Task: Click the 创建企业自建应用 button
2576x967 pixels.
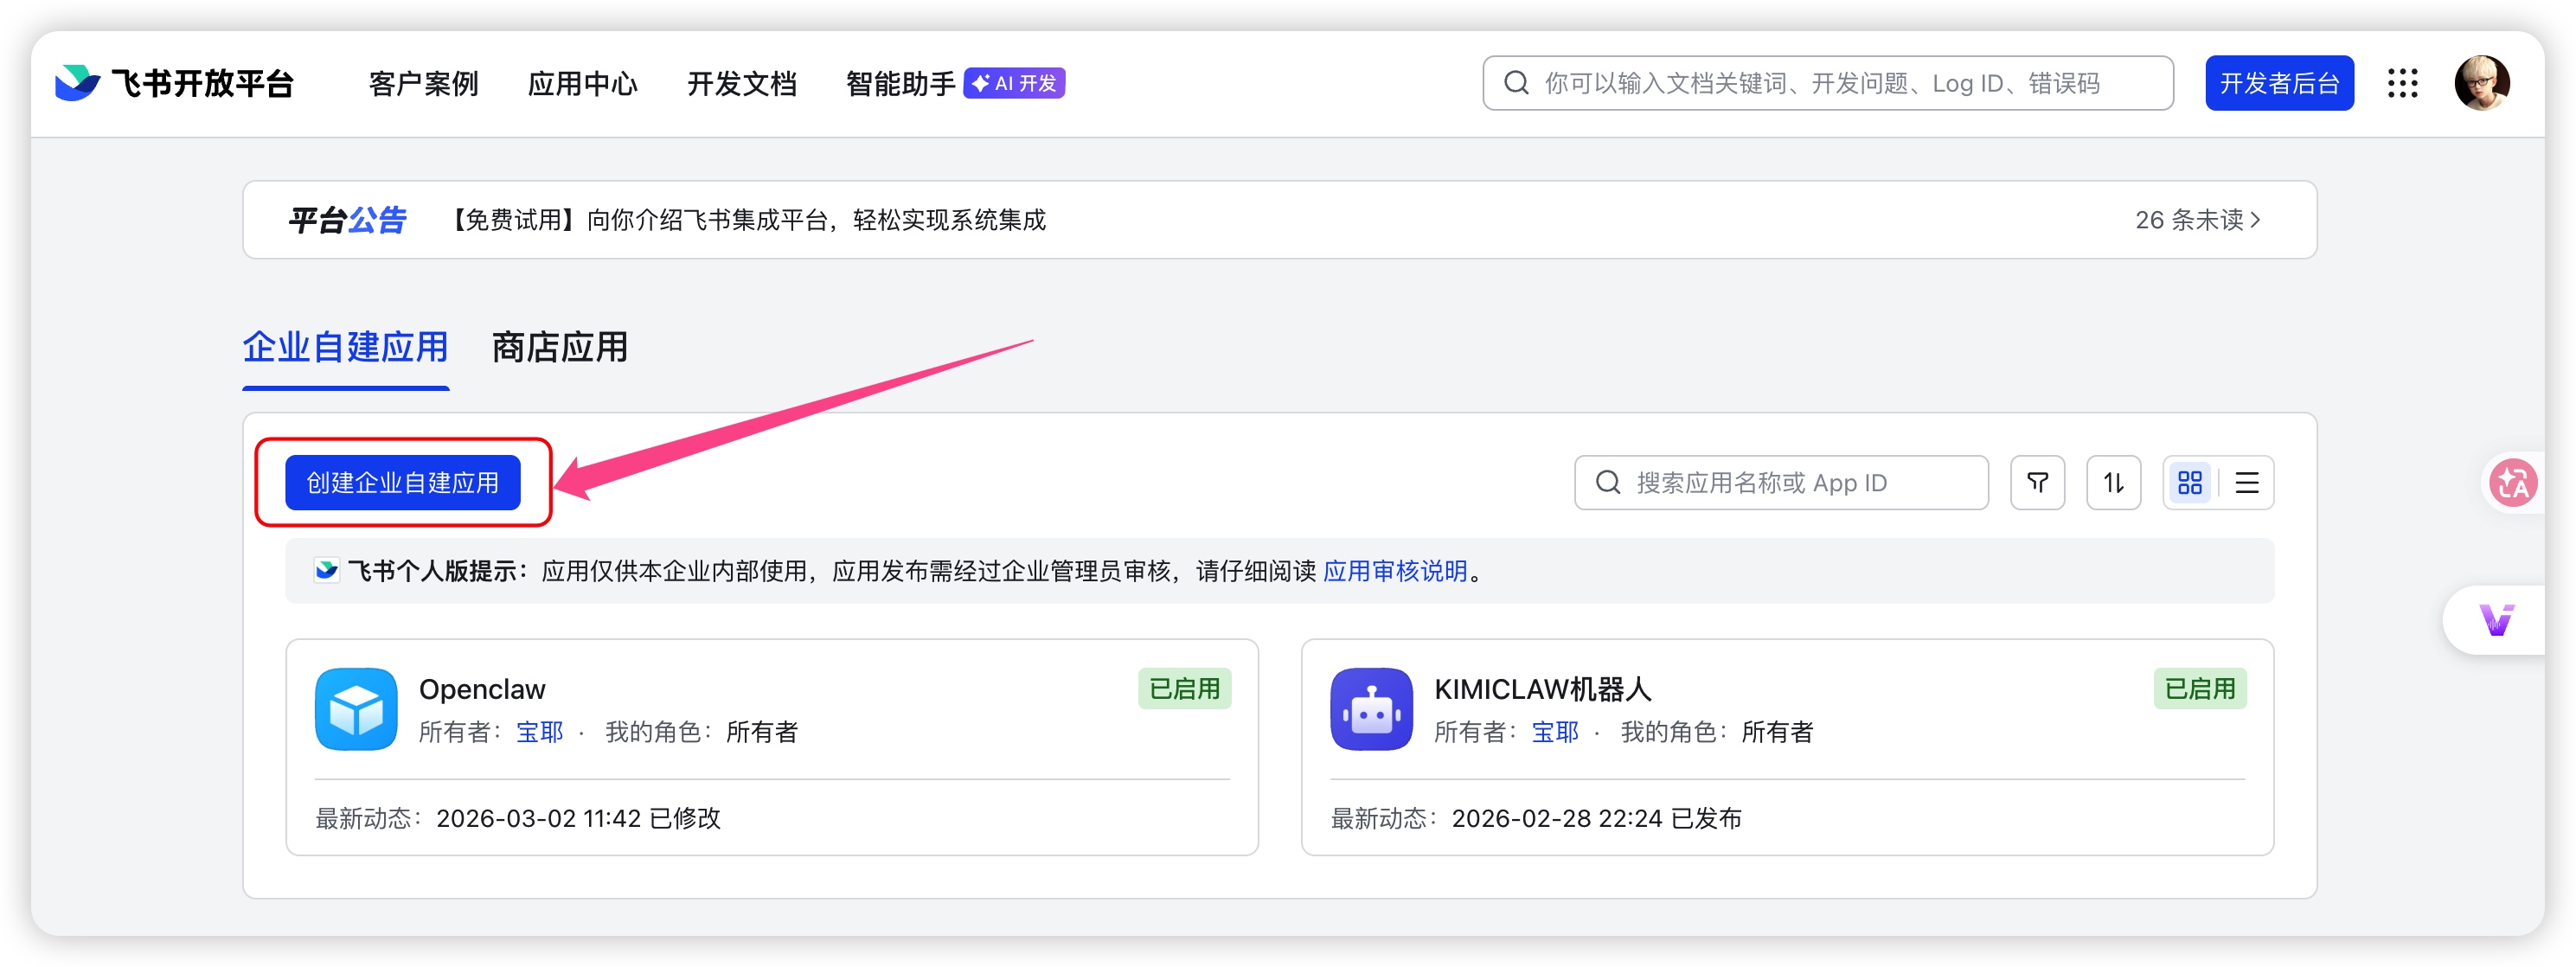Action: pos(402,483)
